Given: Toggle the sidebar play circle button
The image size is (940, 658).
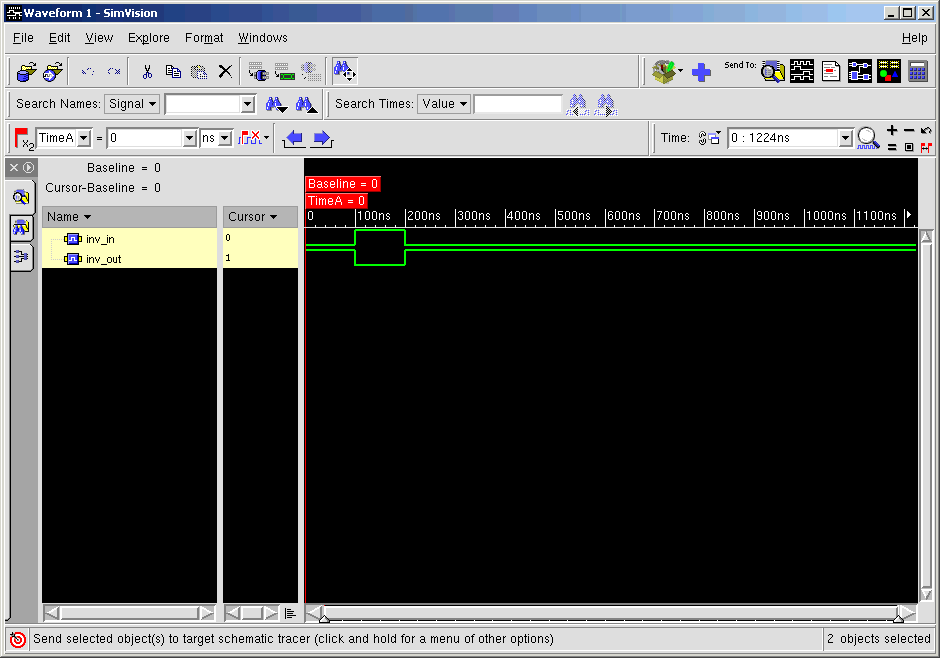Looking at the screenshot, I should (28, 168).
